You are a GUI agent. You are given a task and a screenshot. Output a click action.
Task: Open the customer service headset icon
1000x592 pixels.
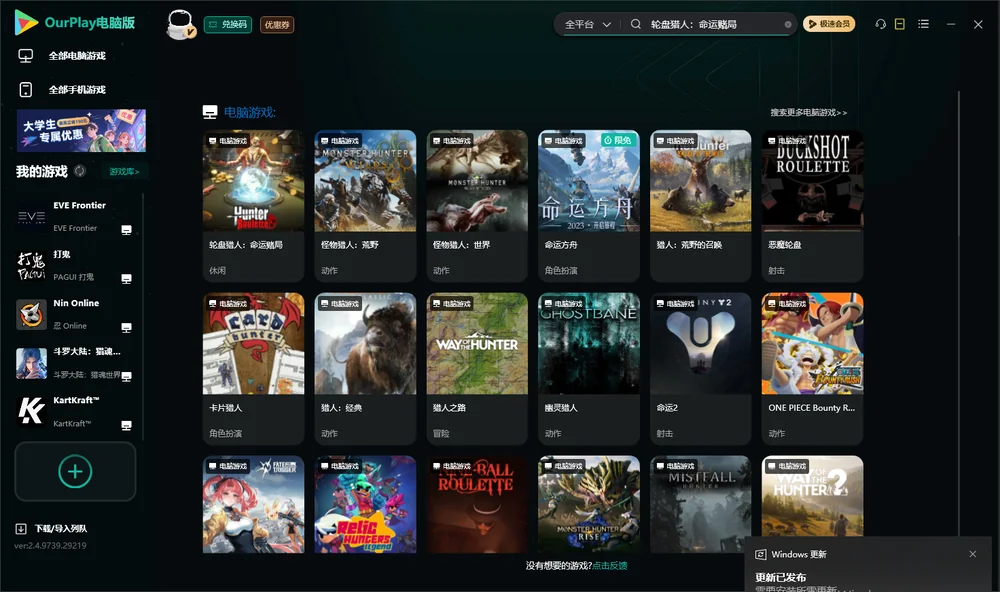881,24
